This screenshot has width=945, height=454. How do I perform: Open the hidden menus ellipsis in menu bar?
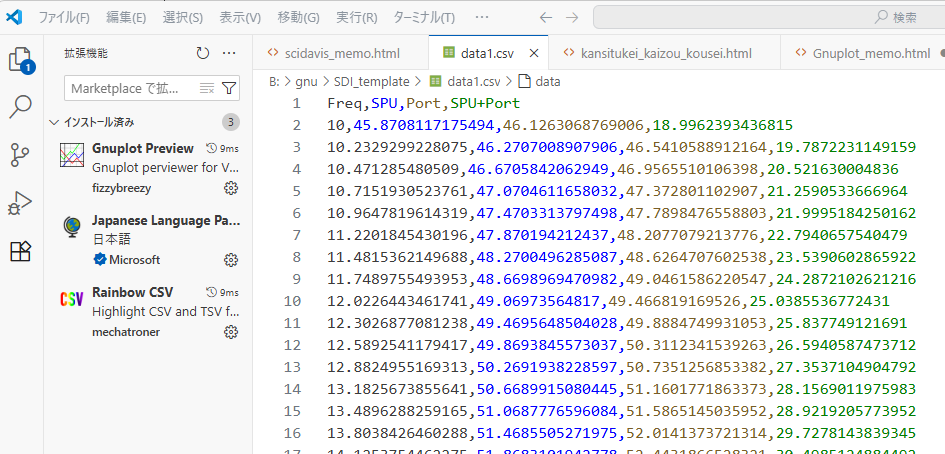(482, 18)
